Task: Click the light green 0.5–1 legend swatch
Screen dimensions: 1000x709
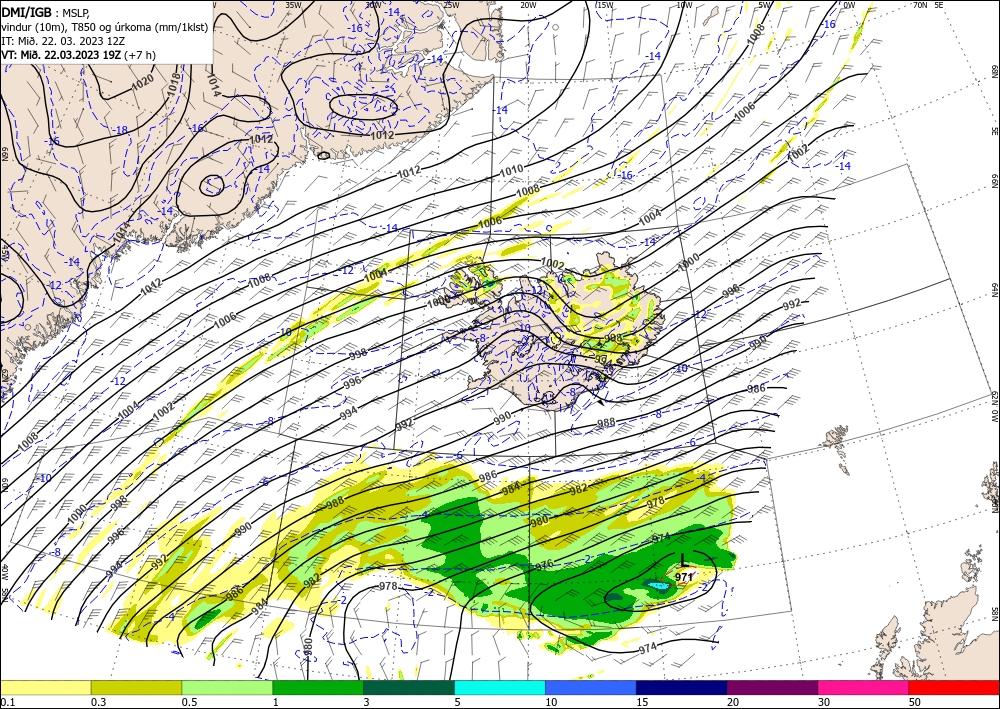Action: point(227,687)
